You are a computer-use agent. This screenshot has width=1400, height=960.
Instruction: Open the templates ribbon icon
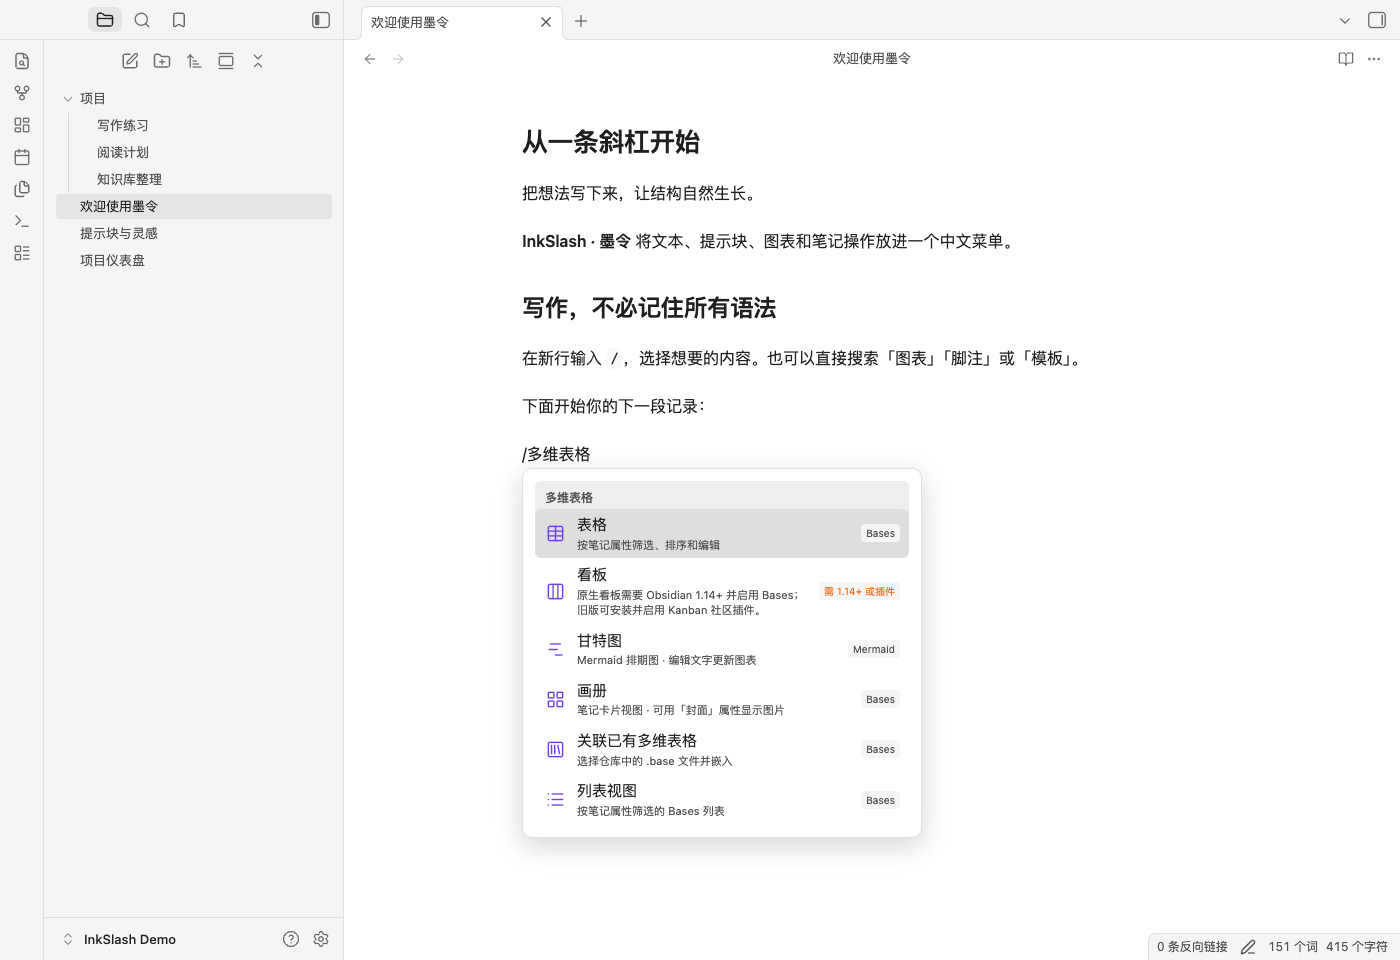pos(22,189)
